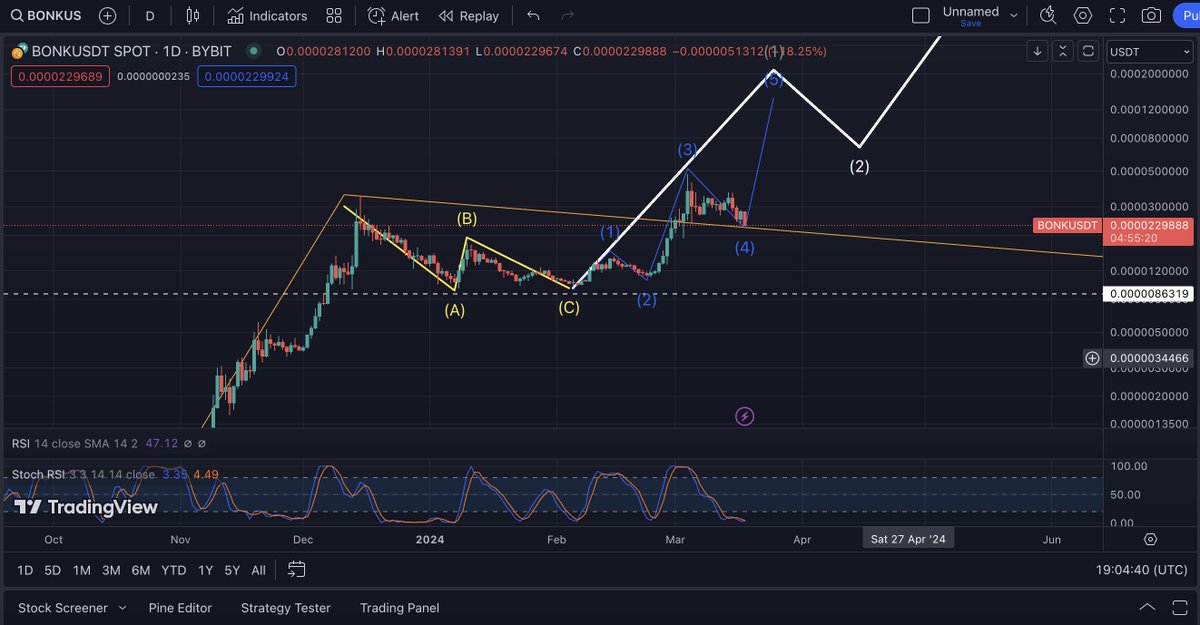Click the 19:04:40 (UTC) timezone clock

pyautogui.click(x=1140, y=570)
